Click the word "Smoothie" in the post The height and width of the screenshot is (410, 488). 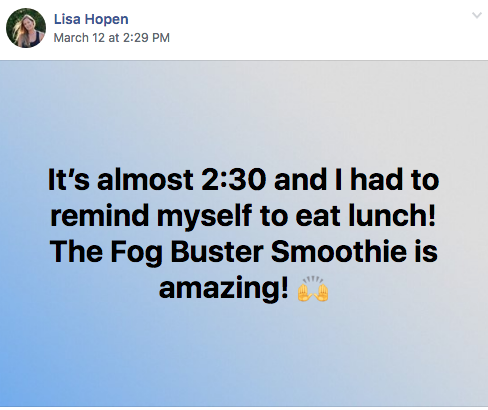338,251
